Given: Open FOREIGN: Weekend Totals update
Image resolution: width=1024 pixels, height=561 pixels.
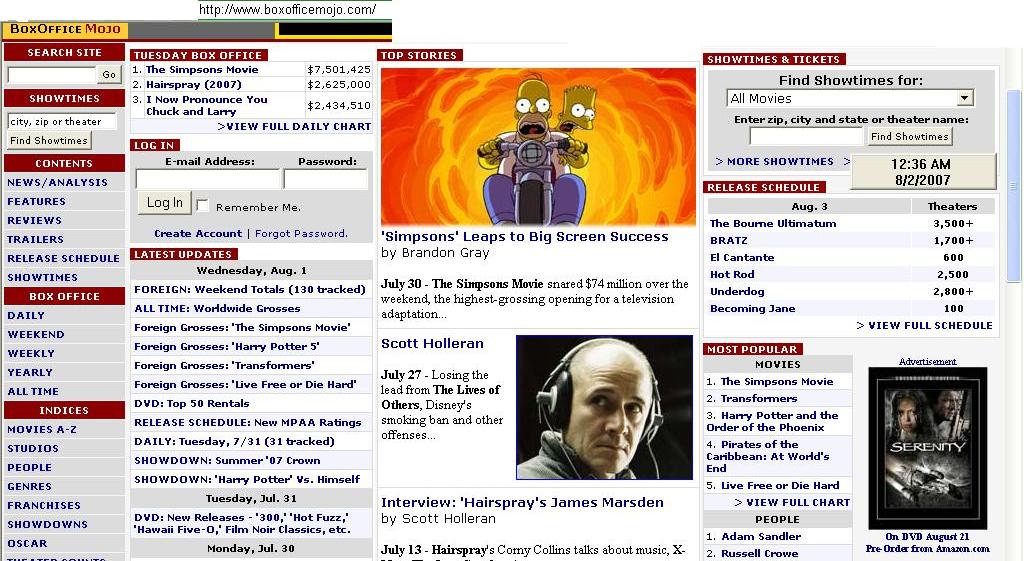Looking at the screenshot, I should 249,289.
